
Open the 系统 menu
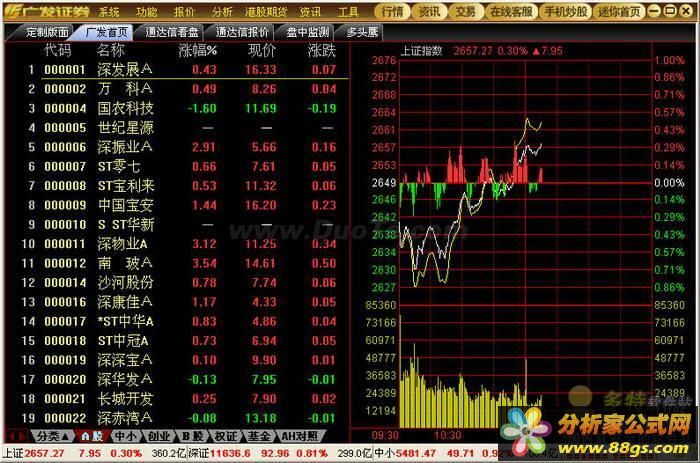(109, 12)
